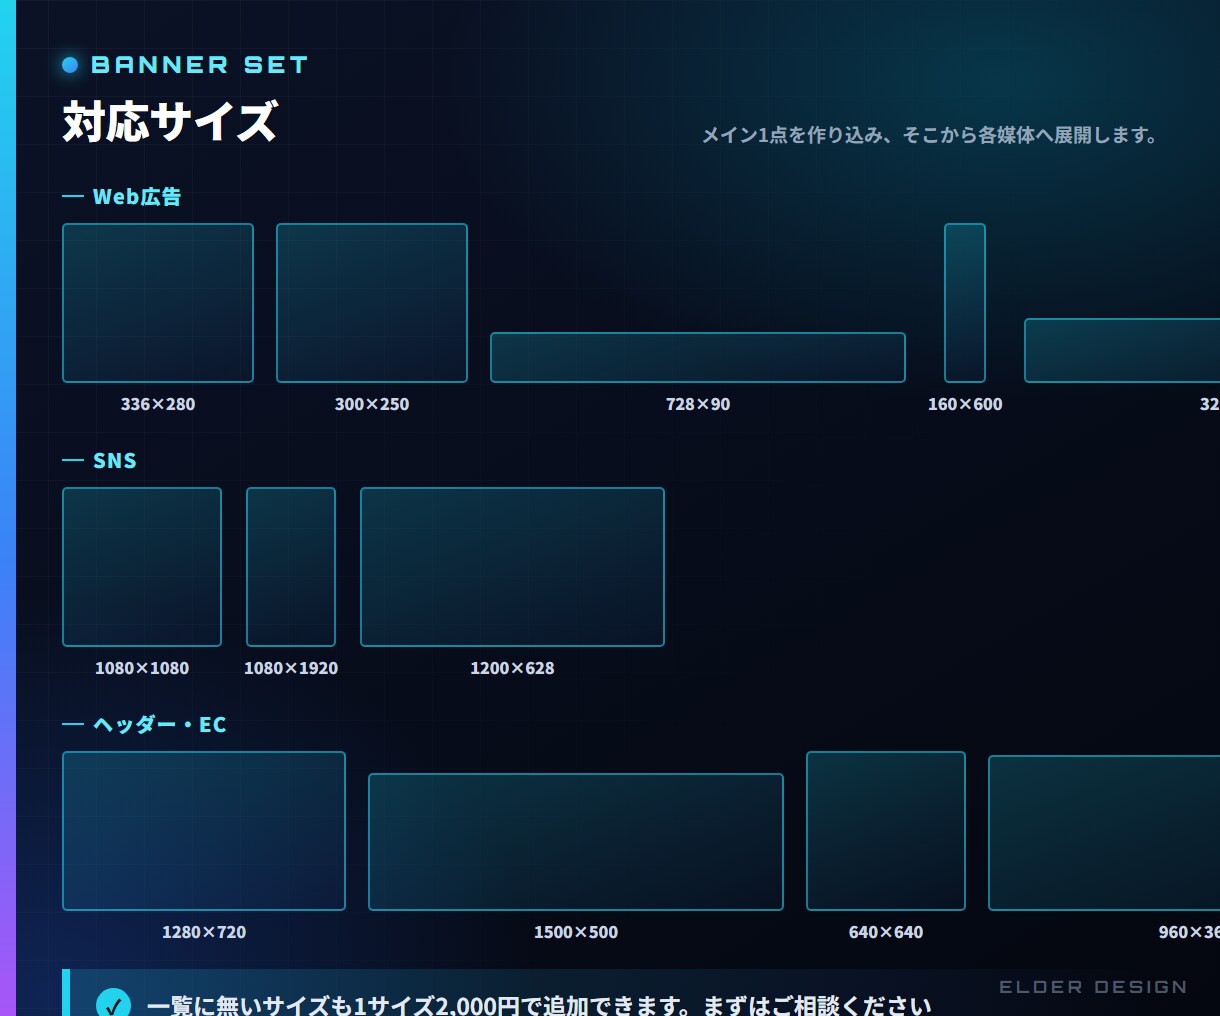
Task: Click the 640×640 size label
Action: coord(886,932)
